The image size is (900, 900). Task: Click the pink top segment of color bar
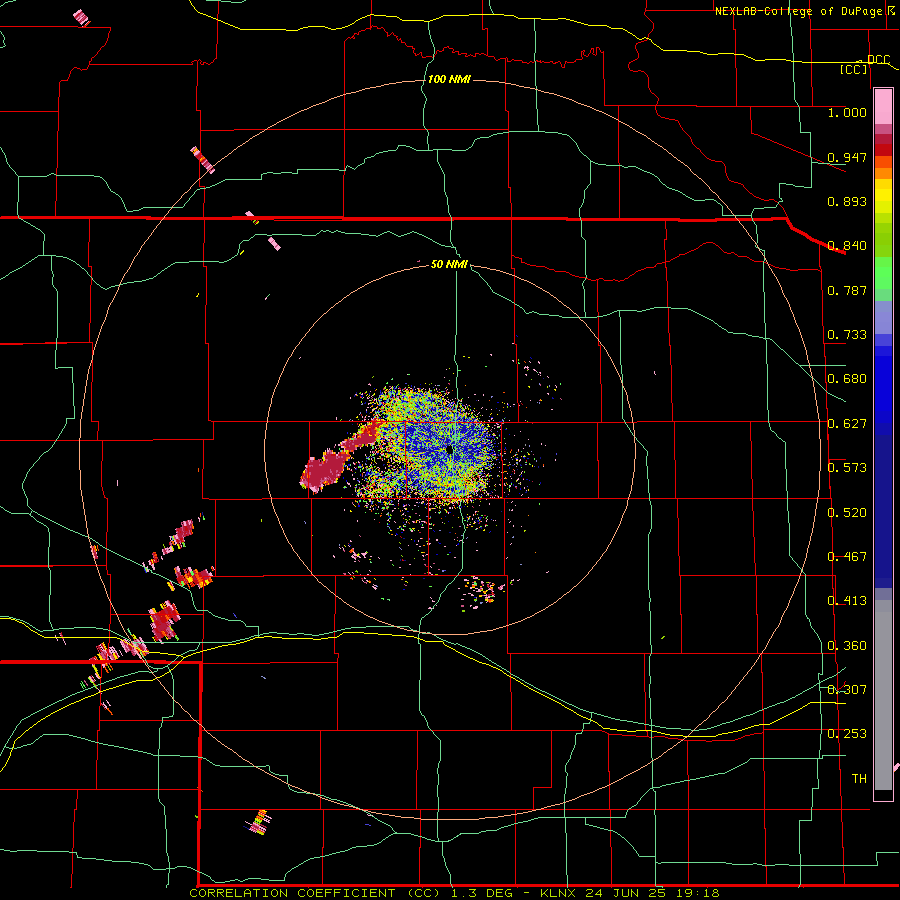[883, 107]
